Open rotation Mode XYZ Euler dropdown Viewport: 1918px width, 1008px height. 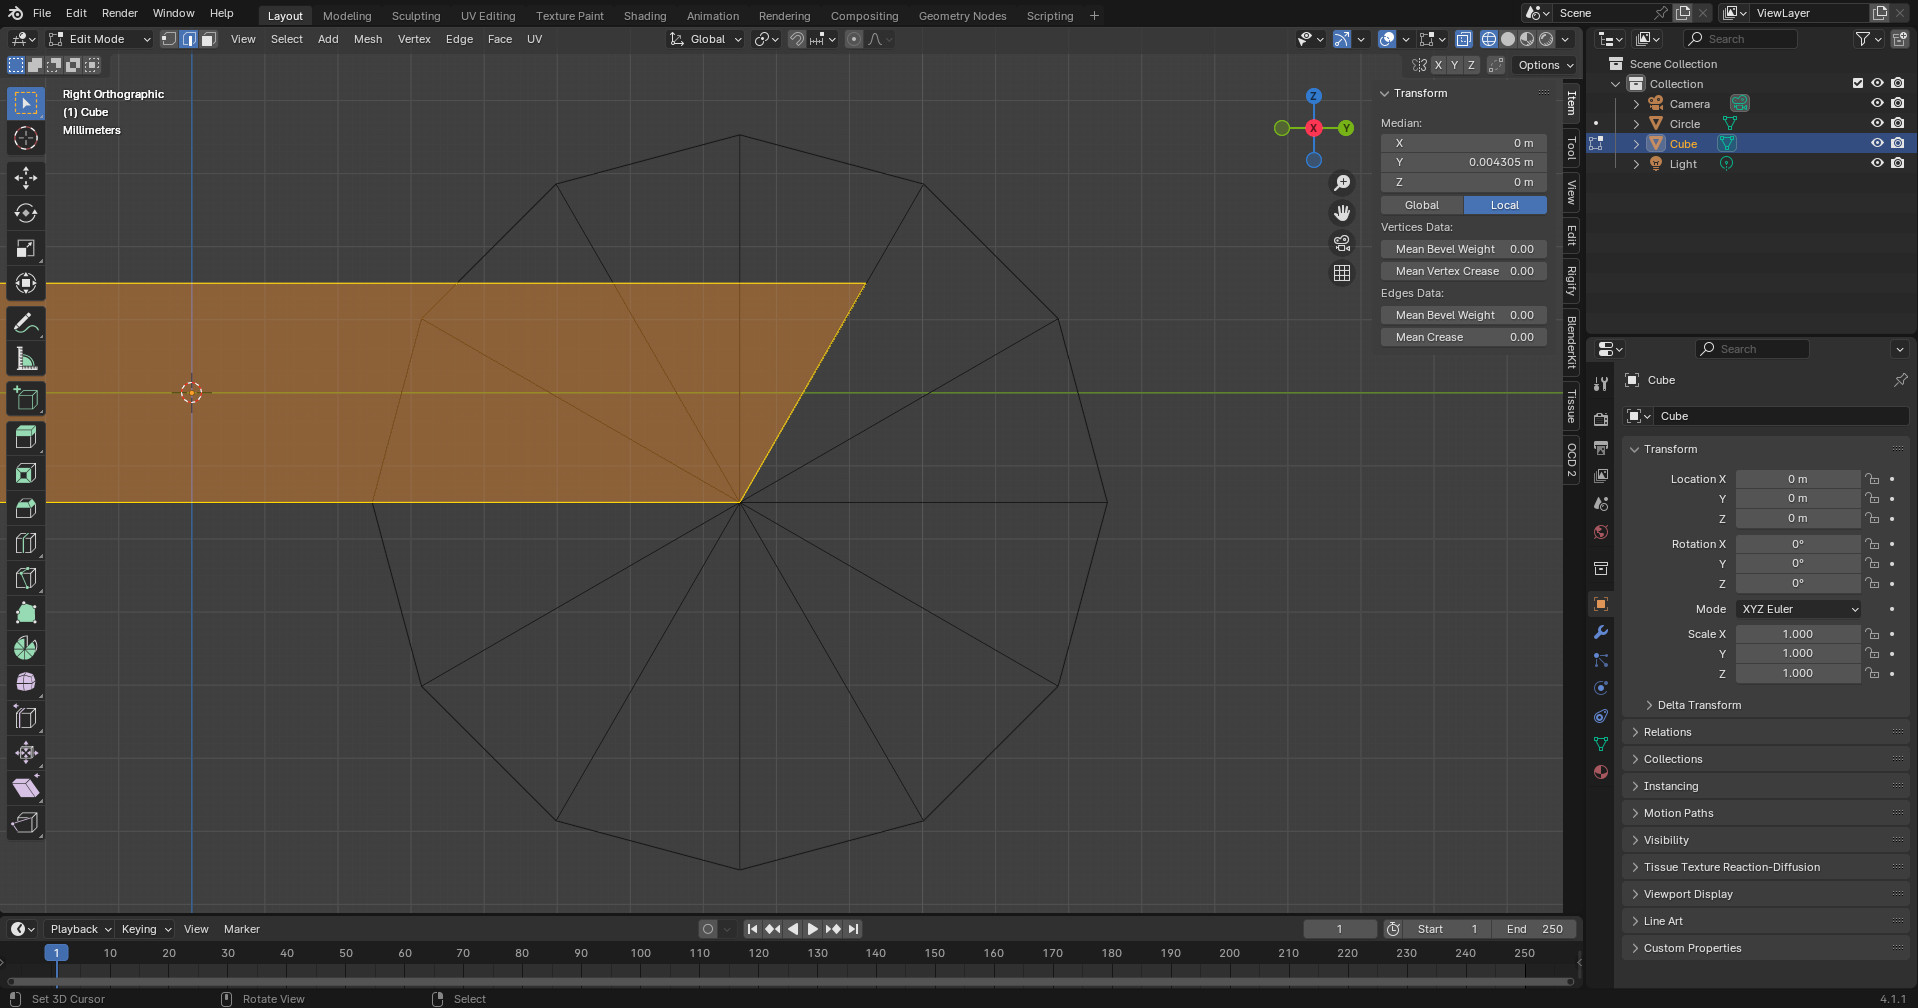pyautogui.click(x=1798, y=609)
